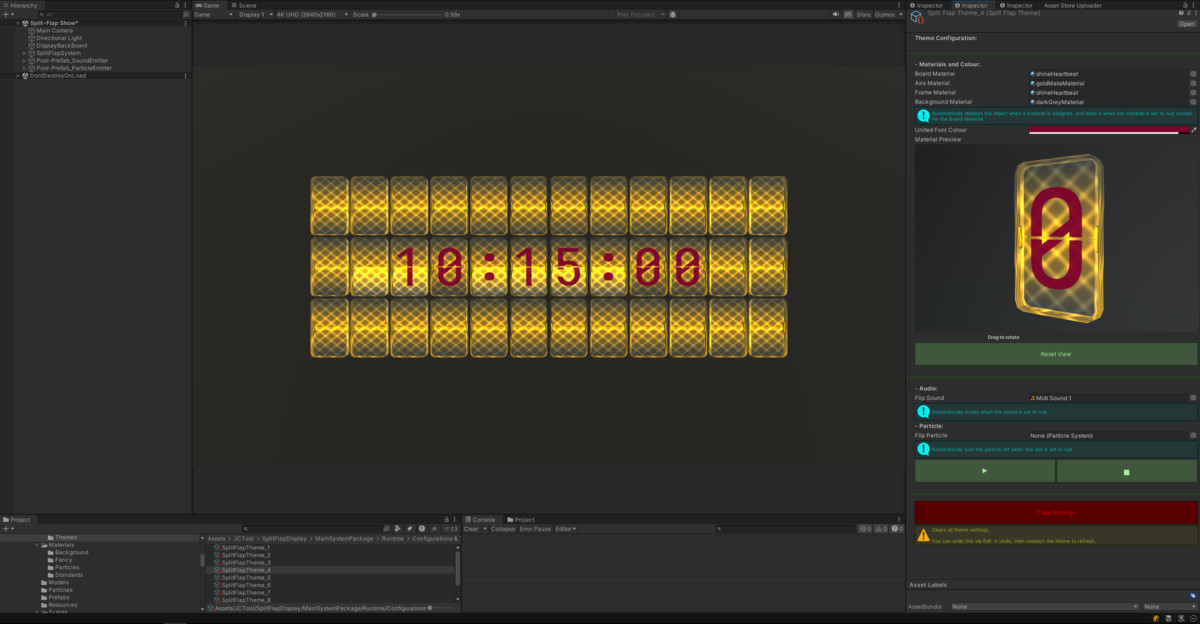The height and width of the screenshot is (624, 1200).
Task: Pick object for Flip Sound field
Action: coord(1193,398)
